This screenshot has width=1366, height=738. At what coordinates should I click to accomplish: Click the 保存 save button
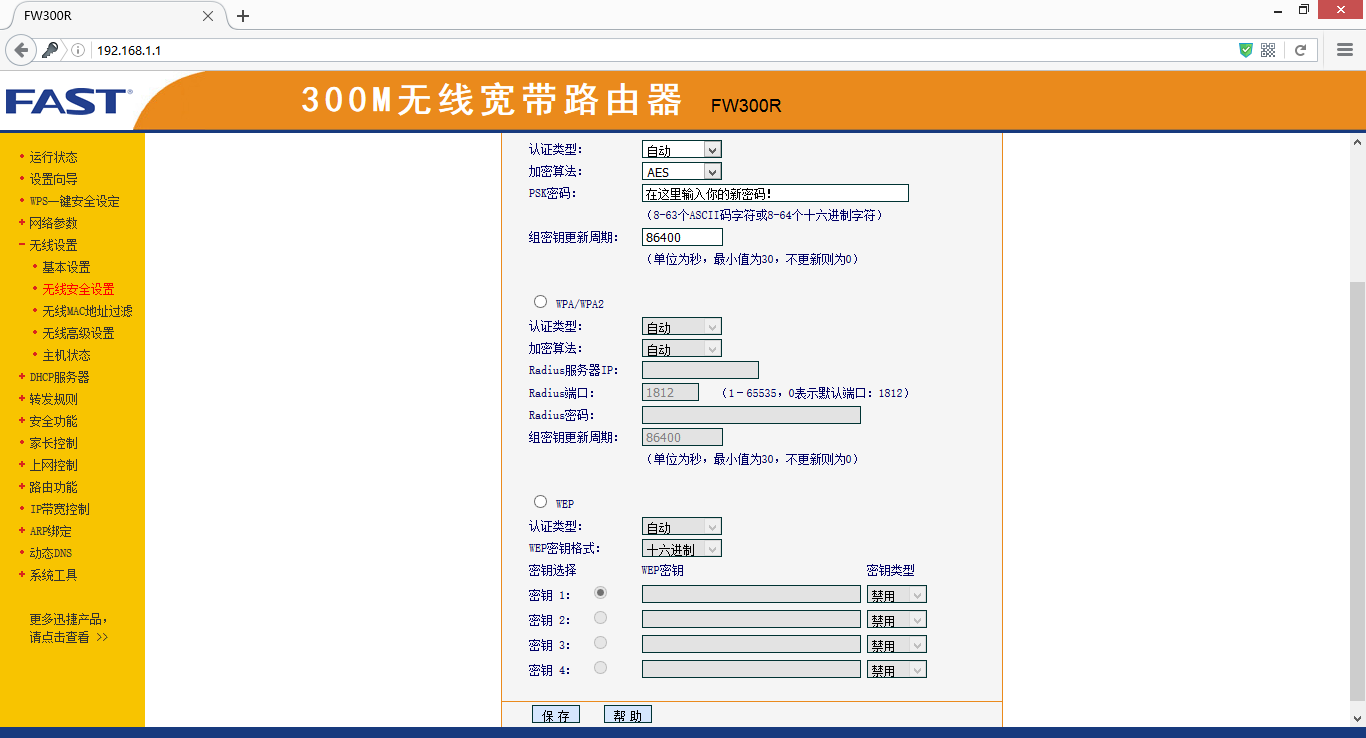556,715
